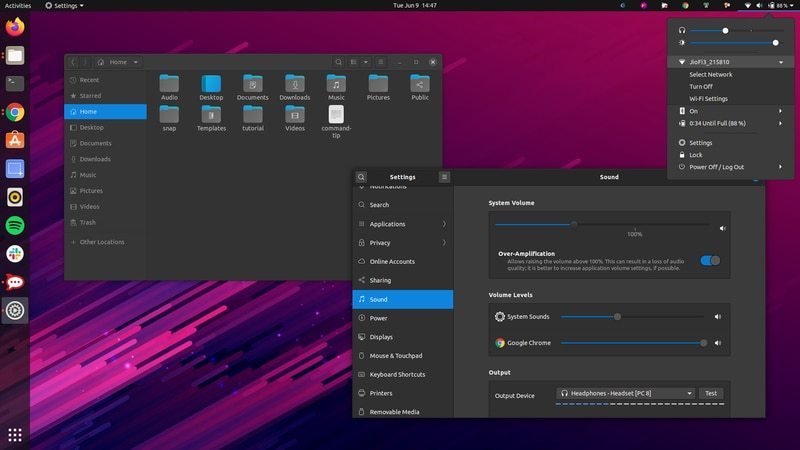The width and height of the screenshot is (800, 450).
Task: Click Activities in the top bar
Action: 18,5
